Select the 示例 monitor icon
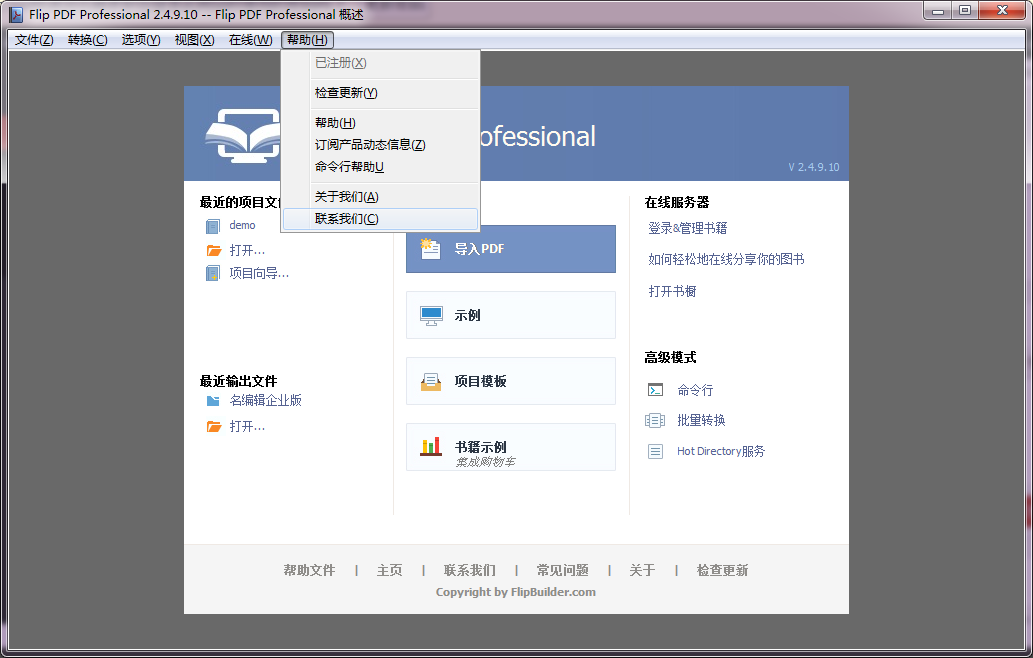The height and width of the screenshot is (658, 1033). 430,314
